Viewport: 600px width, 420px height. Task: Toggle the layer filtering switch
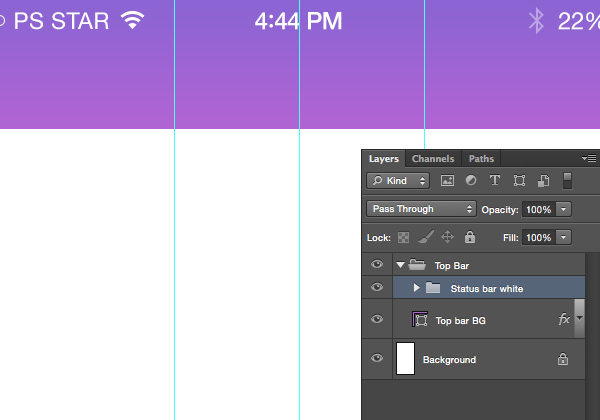point(567,181)
